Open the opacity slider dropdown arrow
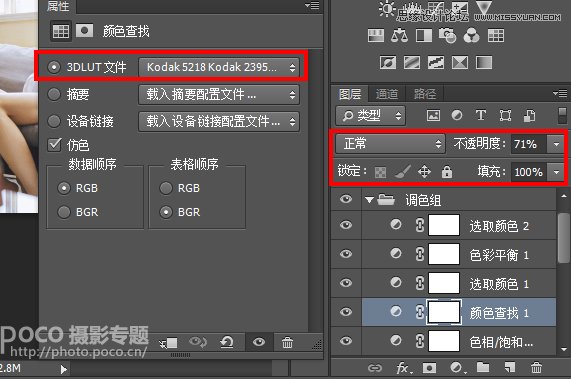This screenshot has height=379, width=571. pos(556,144)
